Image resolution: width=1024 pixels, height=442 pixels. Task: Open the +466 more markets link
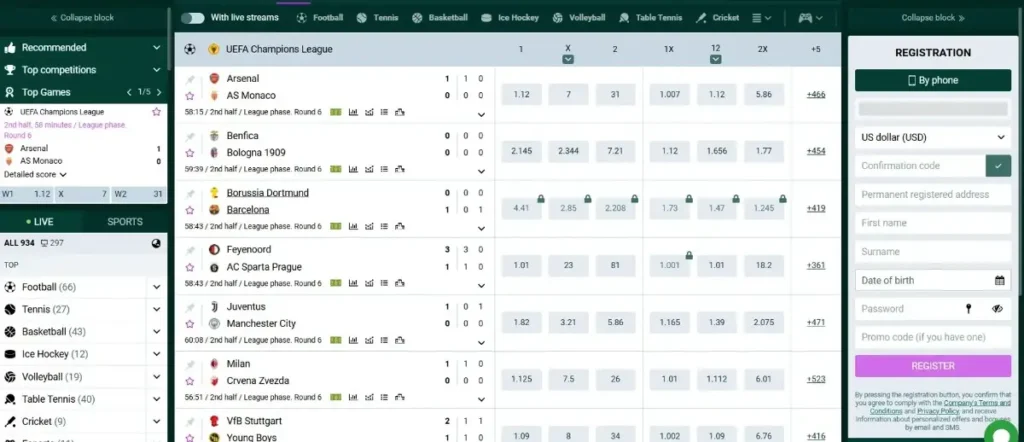(816, 94)
